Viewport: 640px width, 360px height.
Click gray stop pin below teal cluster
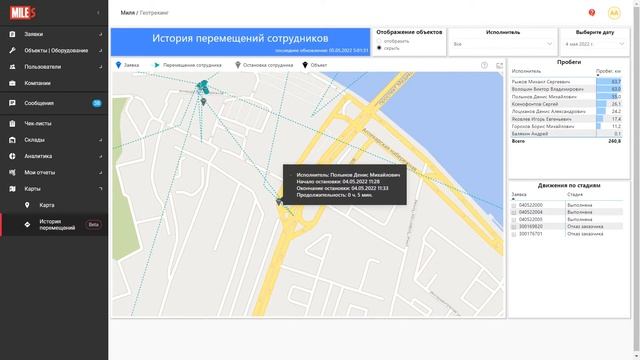point(203,102)
